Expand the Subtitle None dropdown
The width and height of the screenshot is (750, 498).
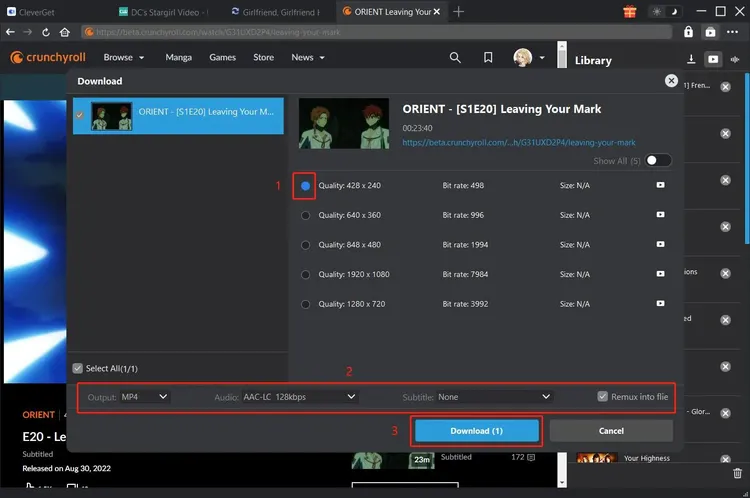pyautogui.click(x=492, y=397)
